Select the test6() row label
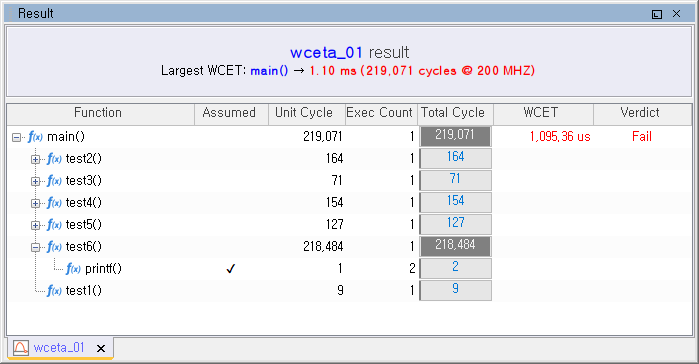The height and width of the screenshot is (364, 699). point(84,246)
